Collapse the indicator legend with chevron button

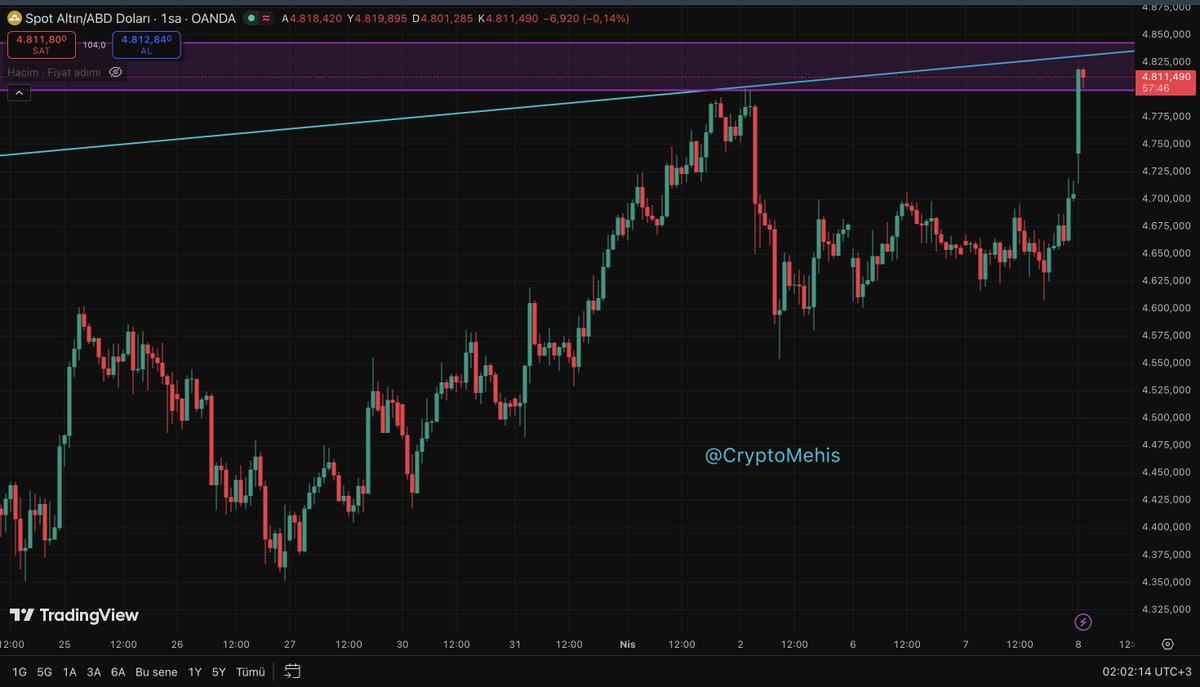click(19, 93)
